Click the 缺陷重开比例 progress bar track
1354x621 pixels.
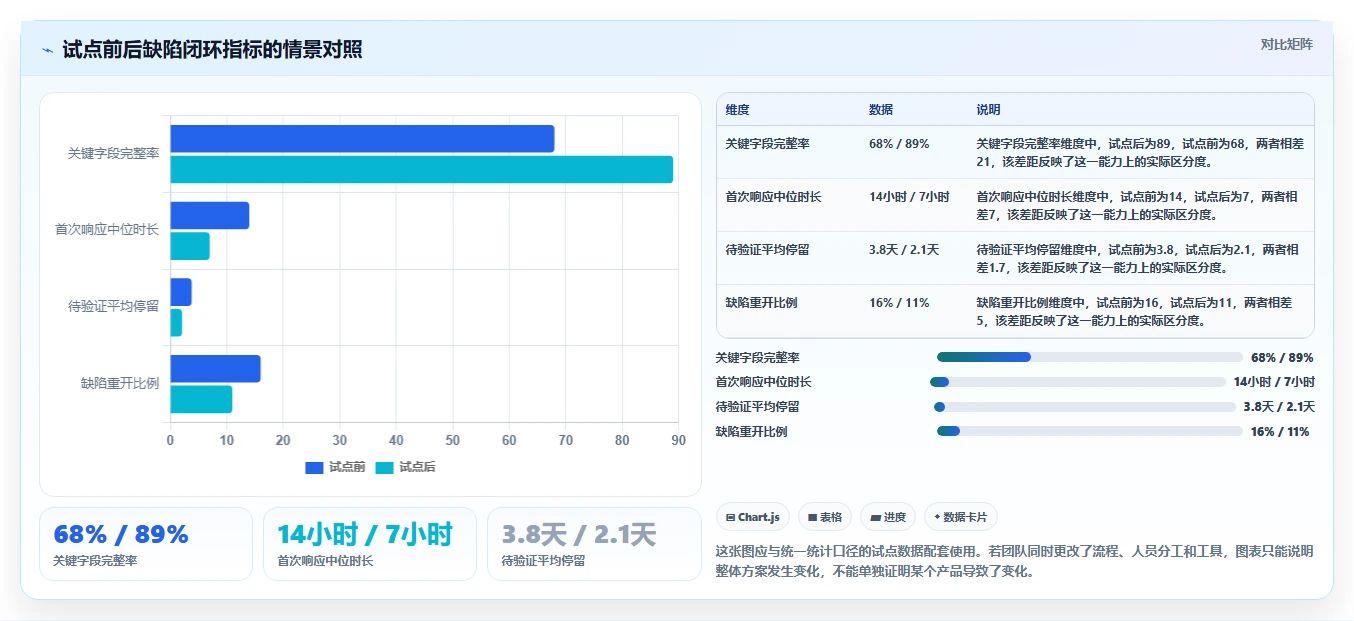point(1090,431)
